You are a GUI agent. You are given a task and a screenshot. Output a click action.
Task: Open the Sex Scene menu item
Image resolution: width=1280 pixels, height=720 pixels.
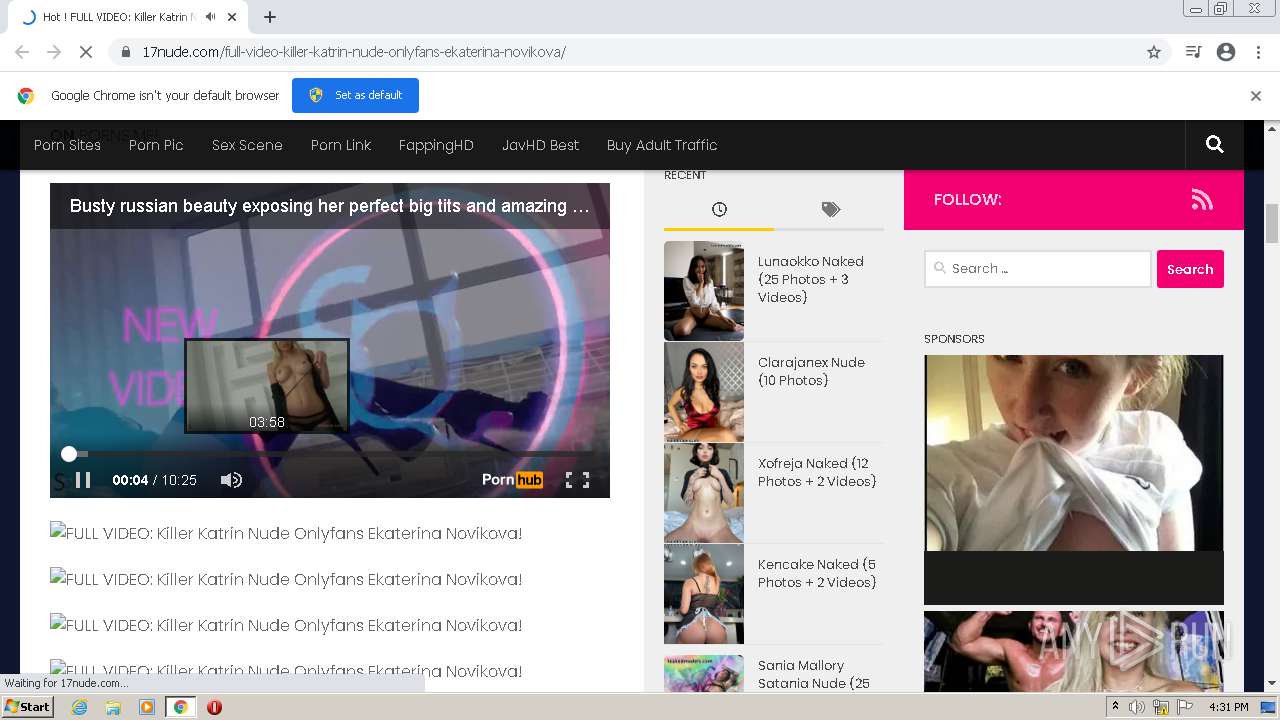pyautogui.click(x=247, y=145)
